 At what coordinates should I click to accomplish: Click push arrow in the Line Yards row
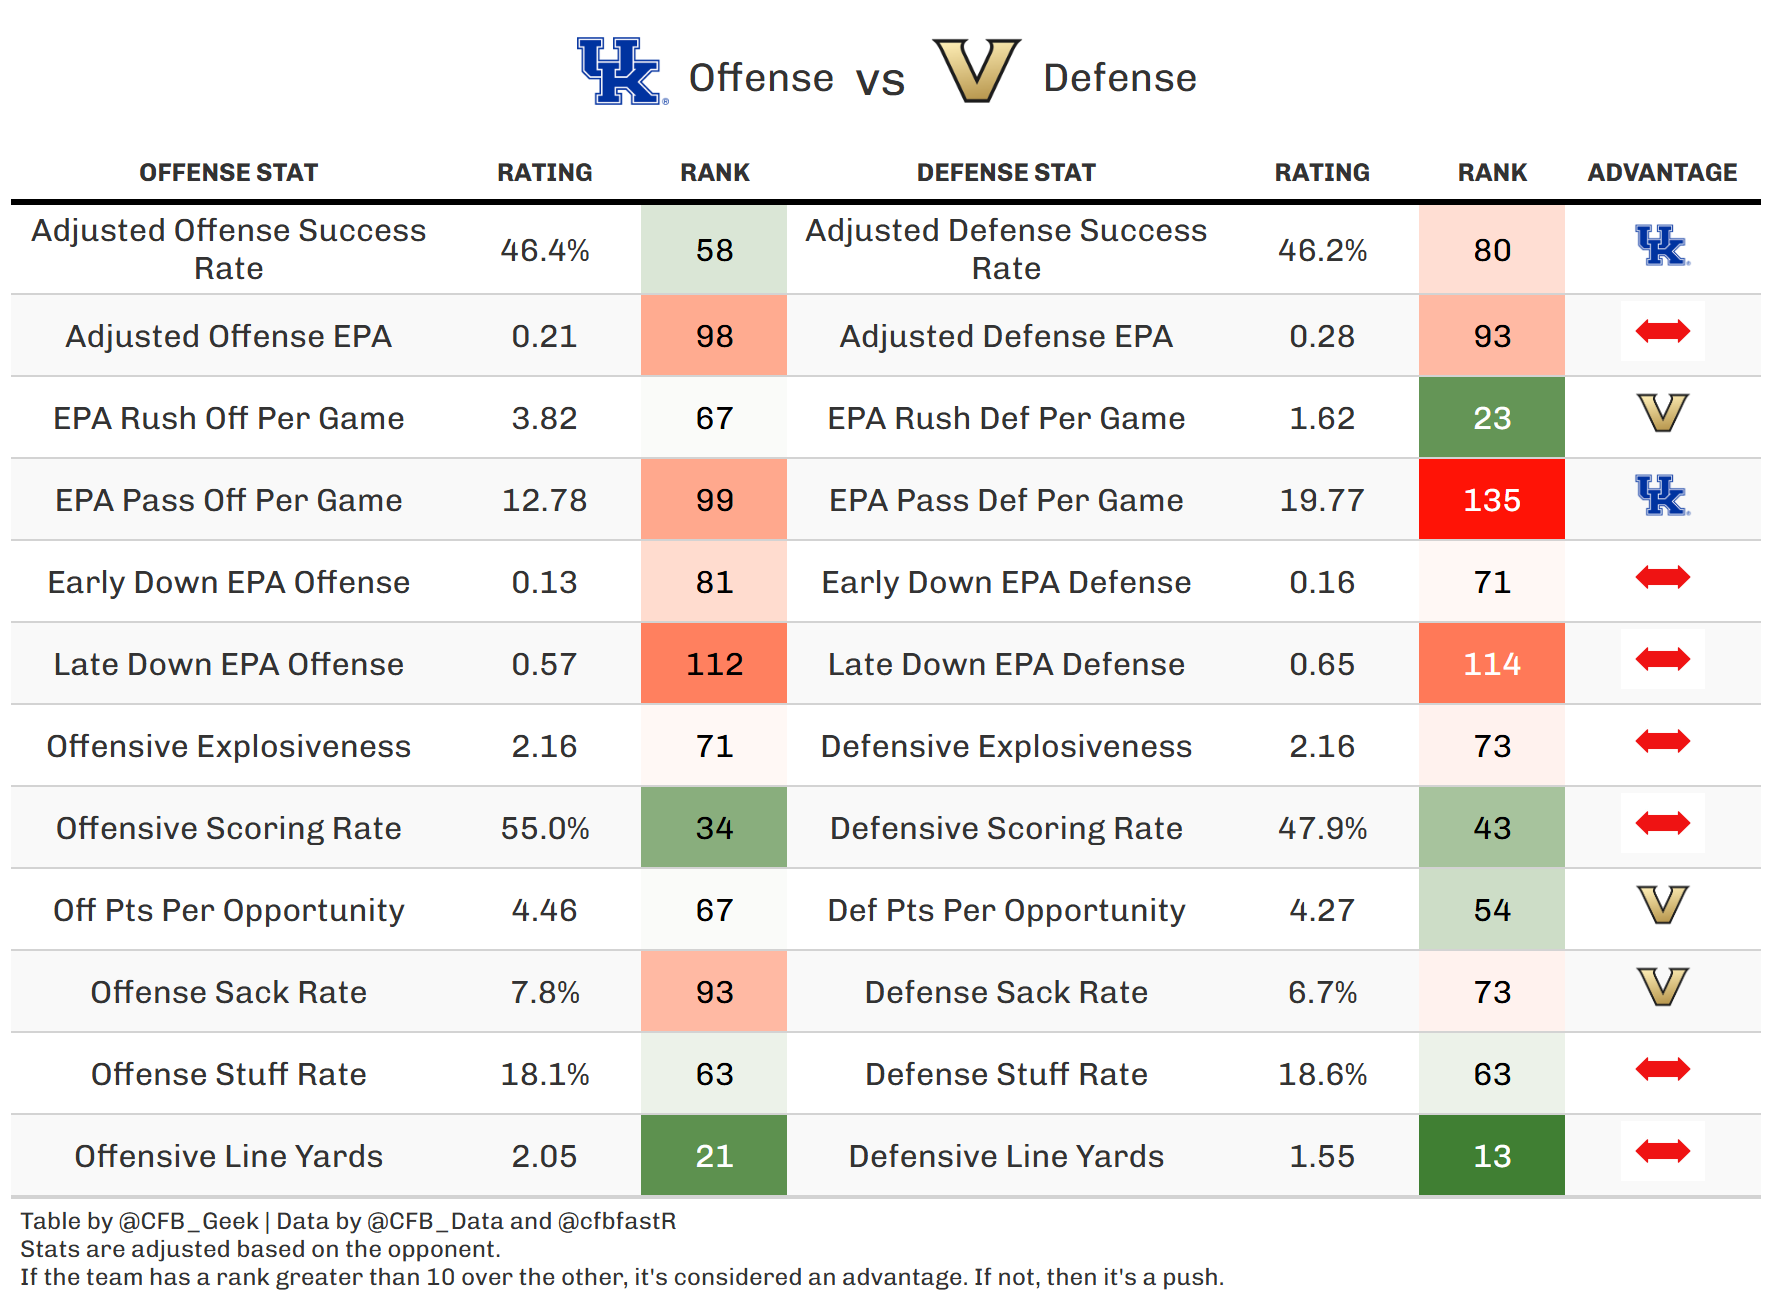tap(1662, 1151)
